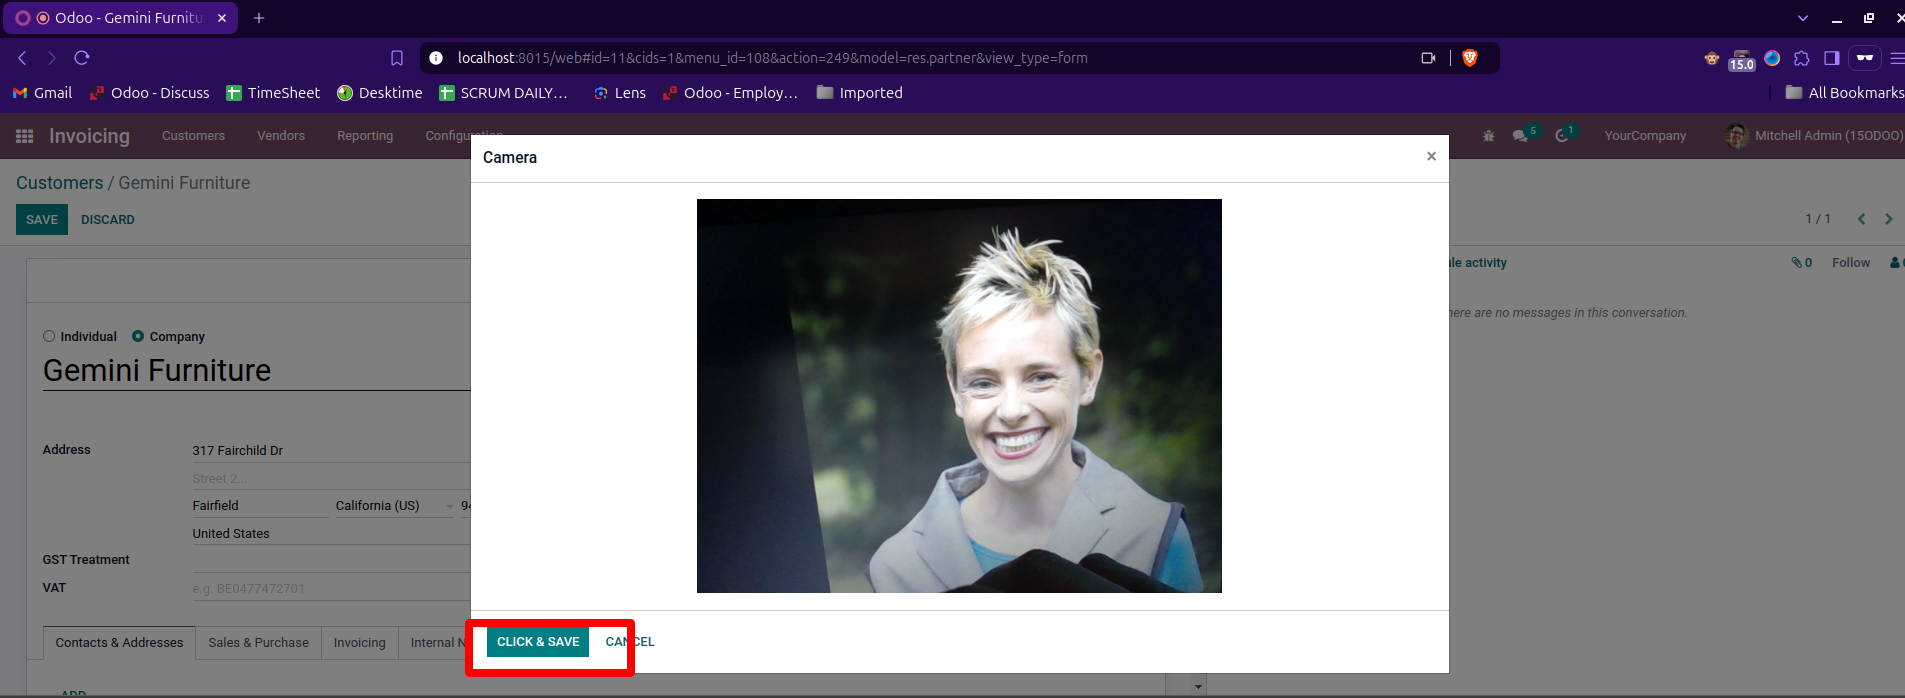This screenshot has height=698, width=1905.
Task: Open the GST Treatment selection field
Action: (331, 560)
